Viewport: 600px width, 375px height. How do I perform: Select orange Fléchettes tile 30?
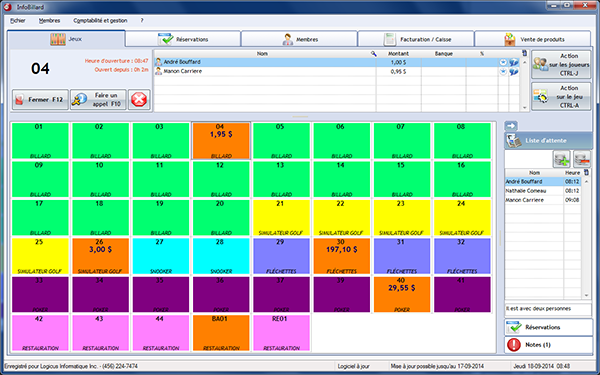[x=342, y=256]
